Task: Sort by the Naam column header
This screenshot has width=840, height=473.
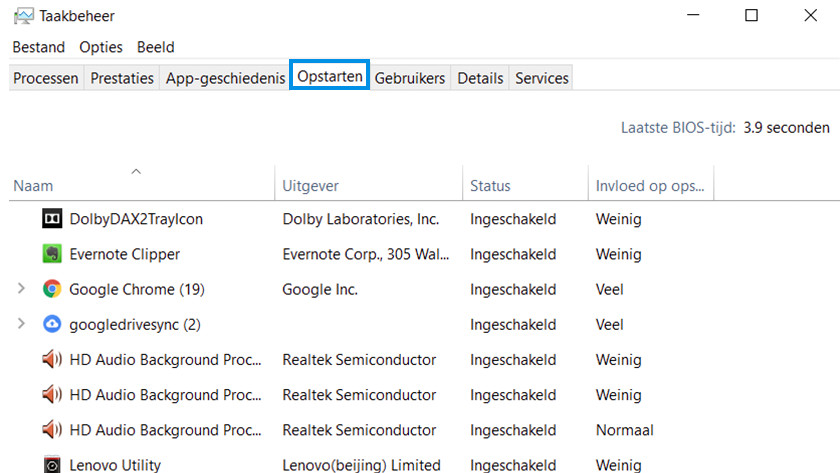Action: [x=34, y=186]
